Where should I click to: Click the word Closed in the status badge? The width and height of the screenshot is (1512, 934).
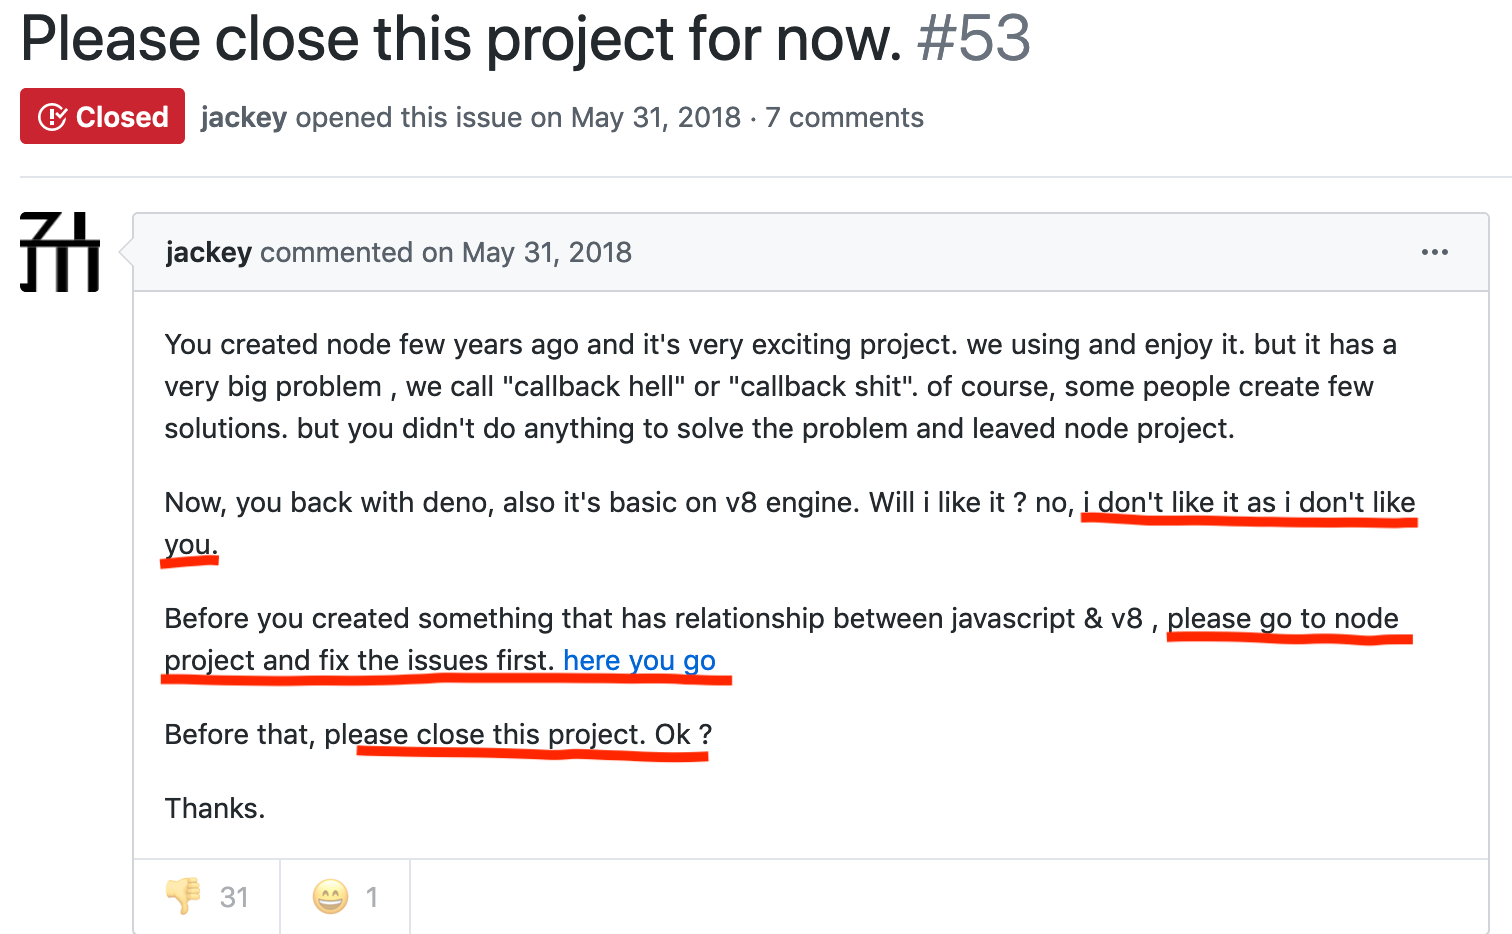pyautogui.click(x=122, y=117)
